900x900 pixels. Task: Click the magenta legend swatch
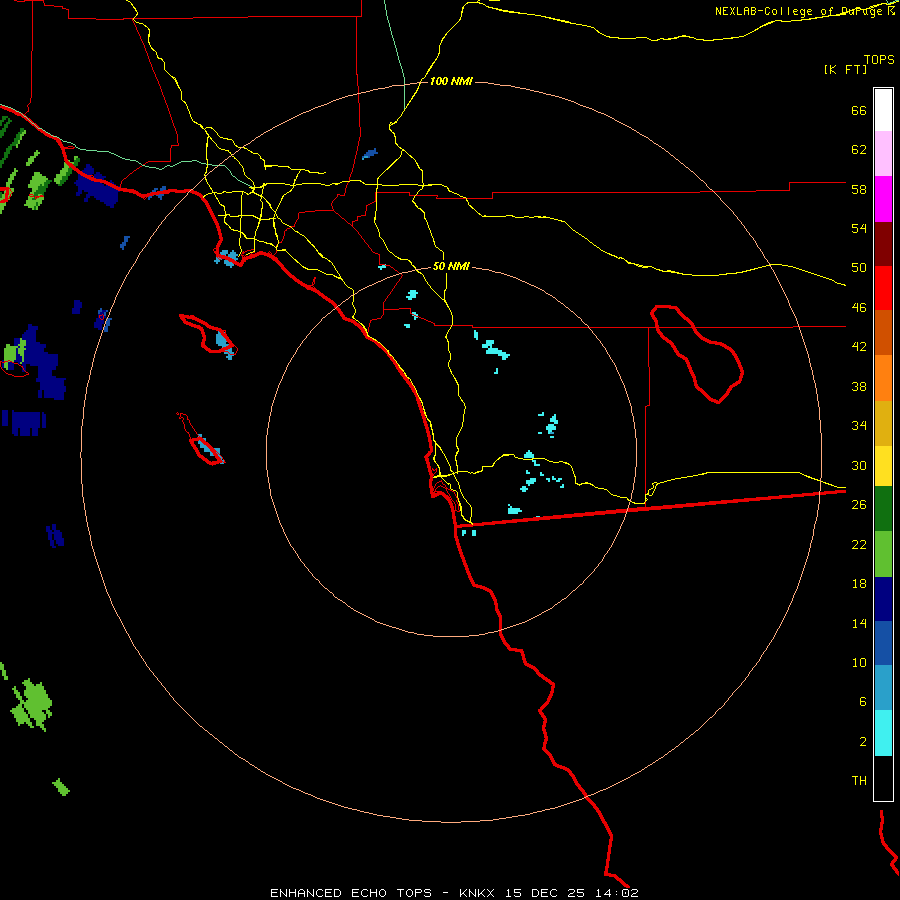tap(883, 199)
